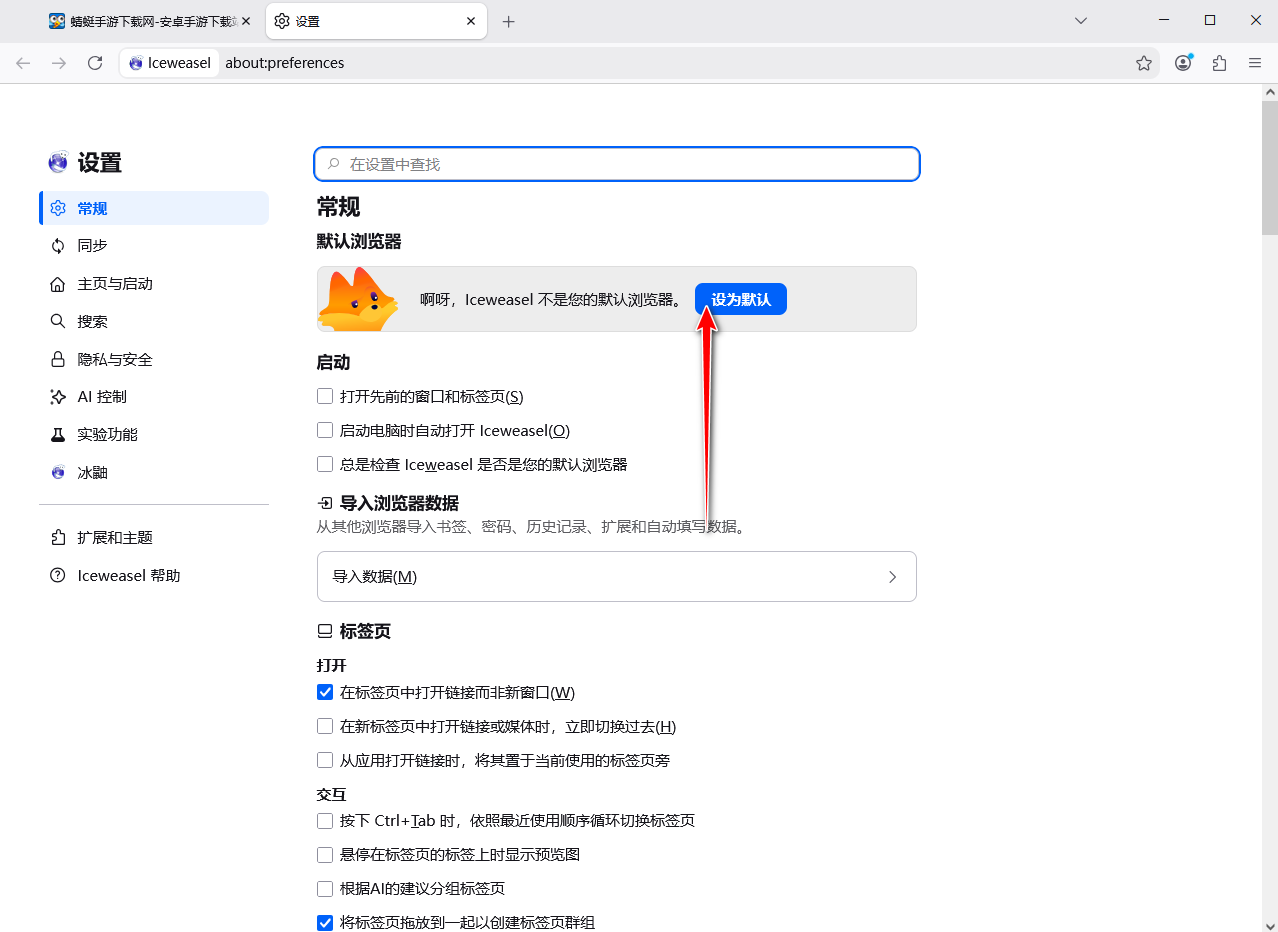The height and width of the screenshot is (932, 1278).
Task: Open the 隐私与安全 settings category
Action: click(154, 359)
